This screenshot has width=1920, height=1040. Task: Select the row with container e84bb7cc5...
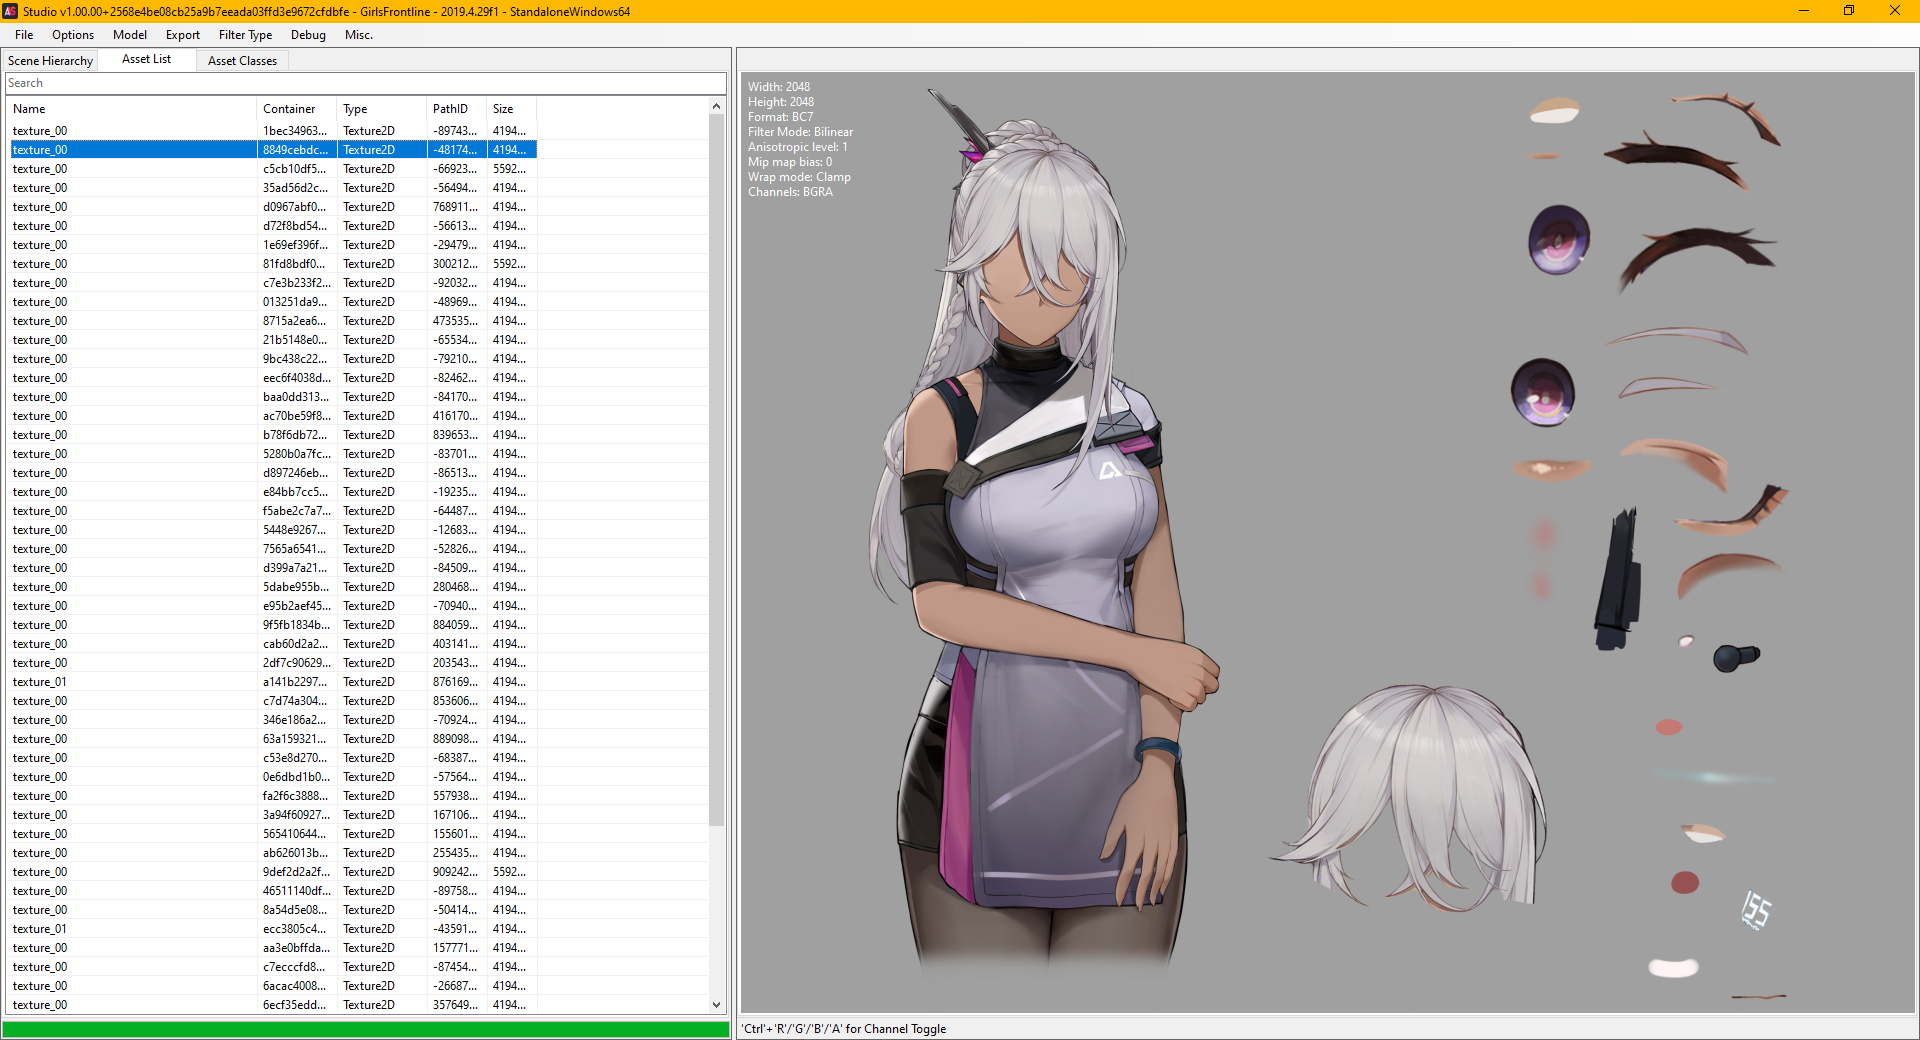(x=273, y=492)
